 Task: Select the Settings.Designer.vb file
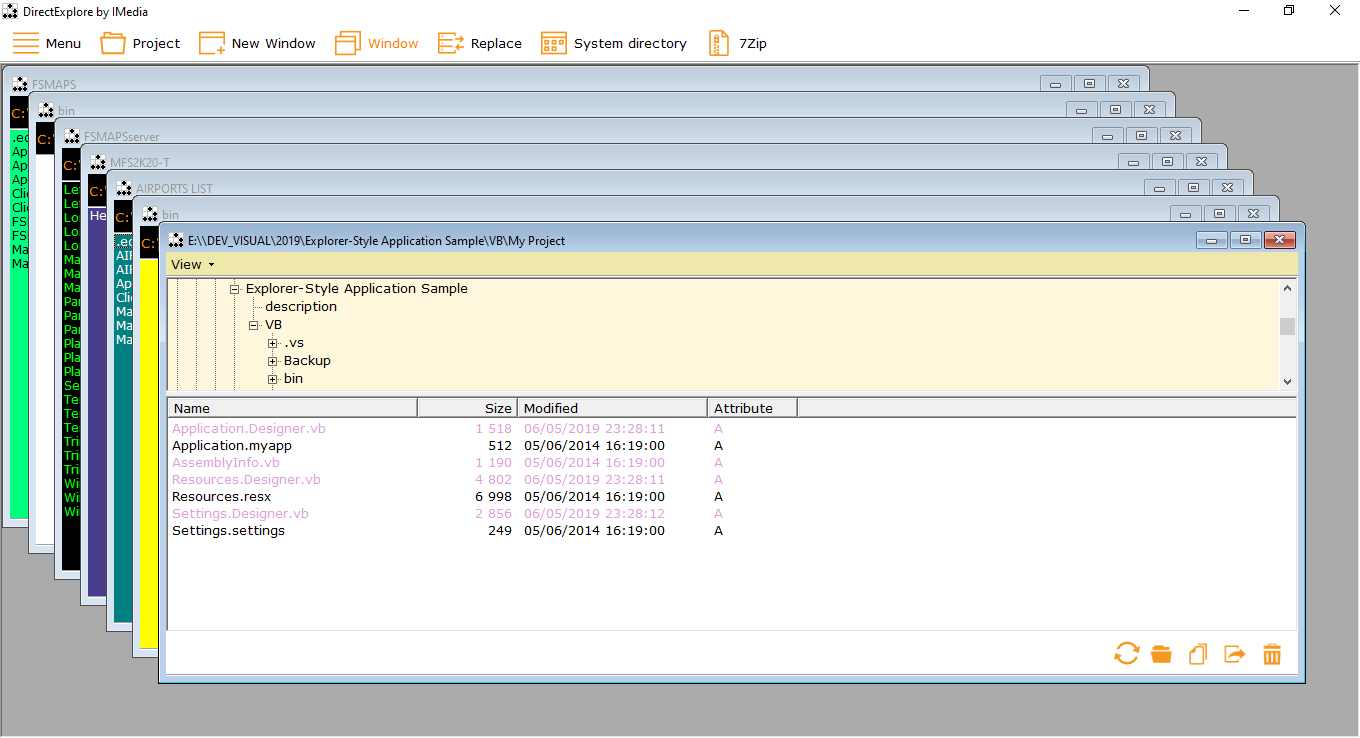(x=240, y=513)
